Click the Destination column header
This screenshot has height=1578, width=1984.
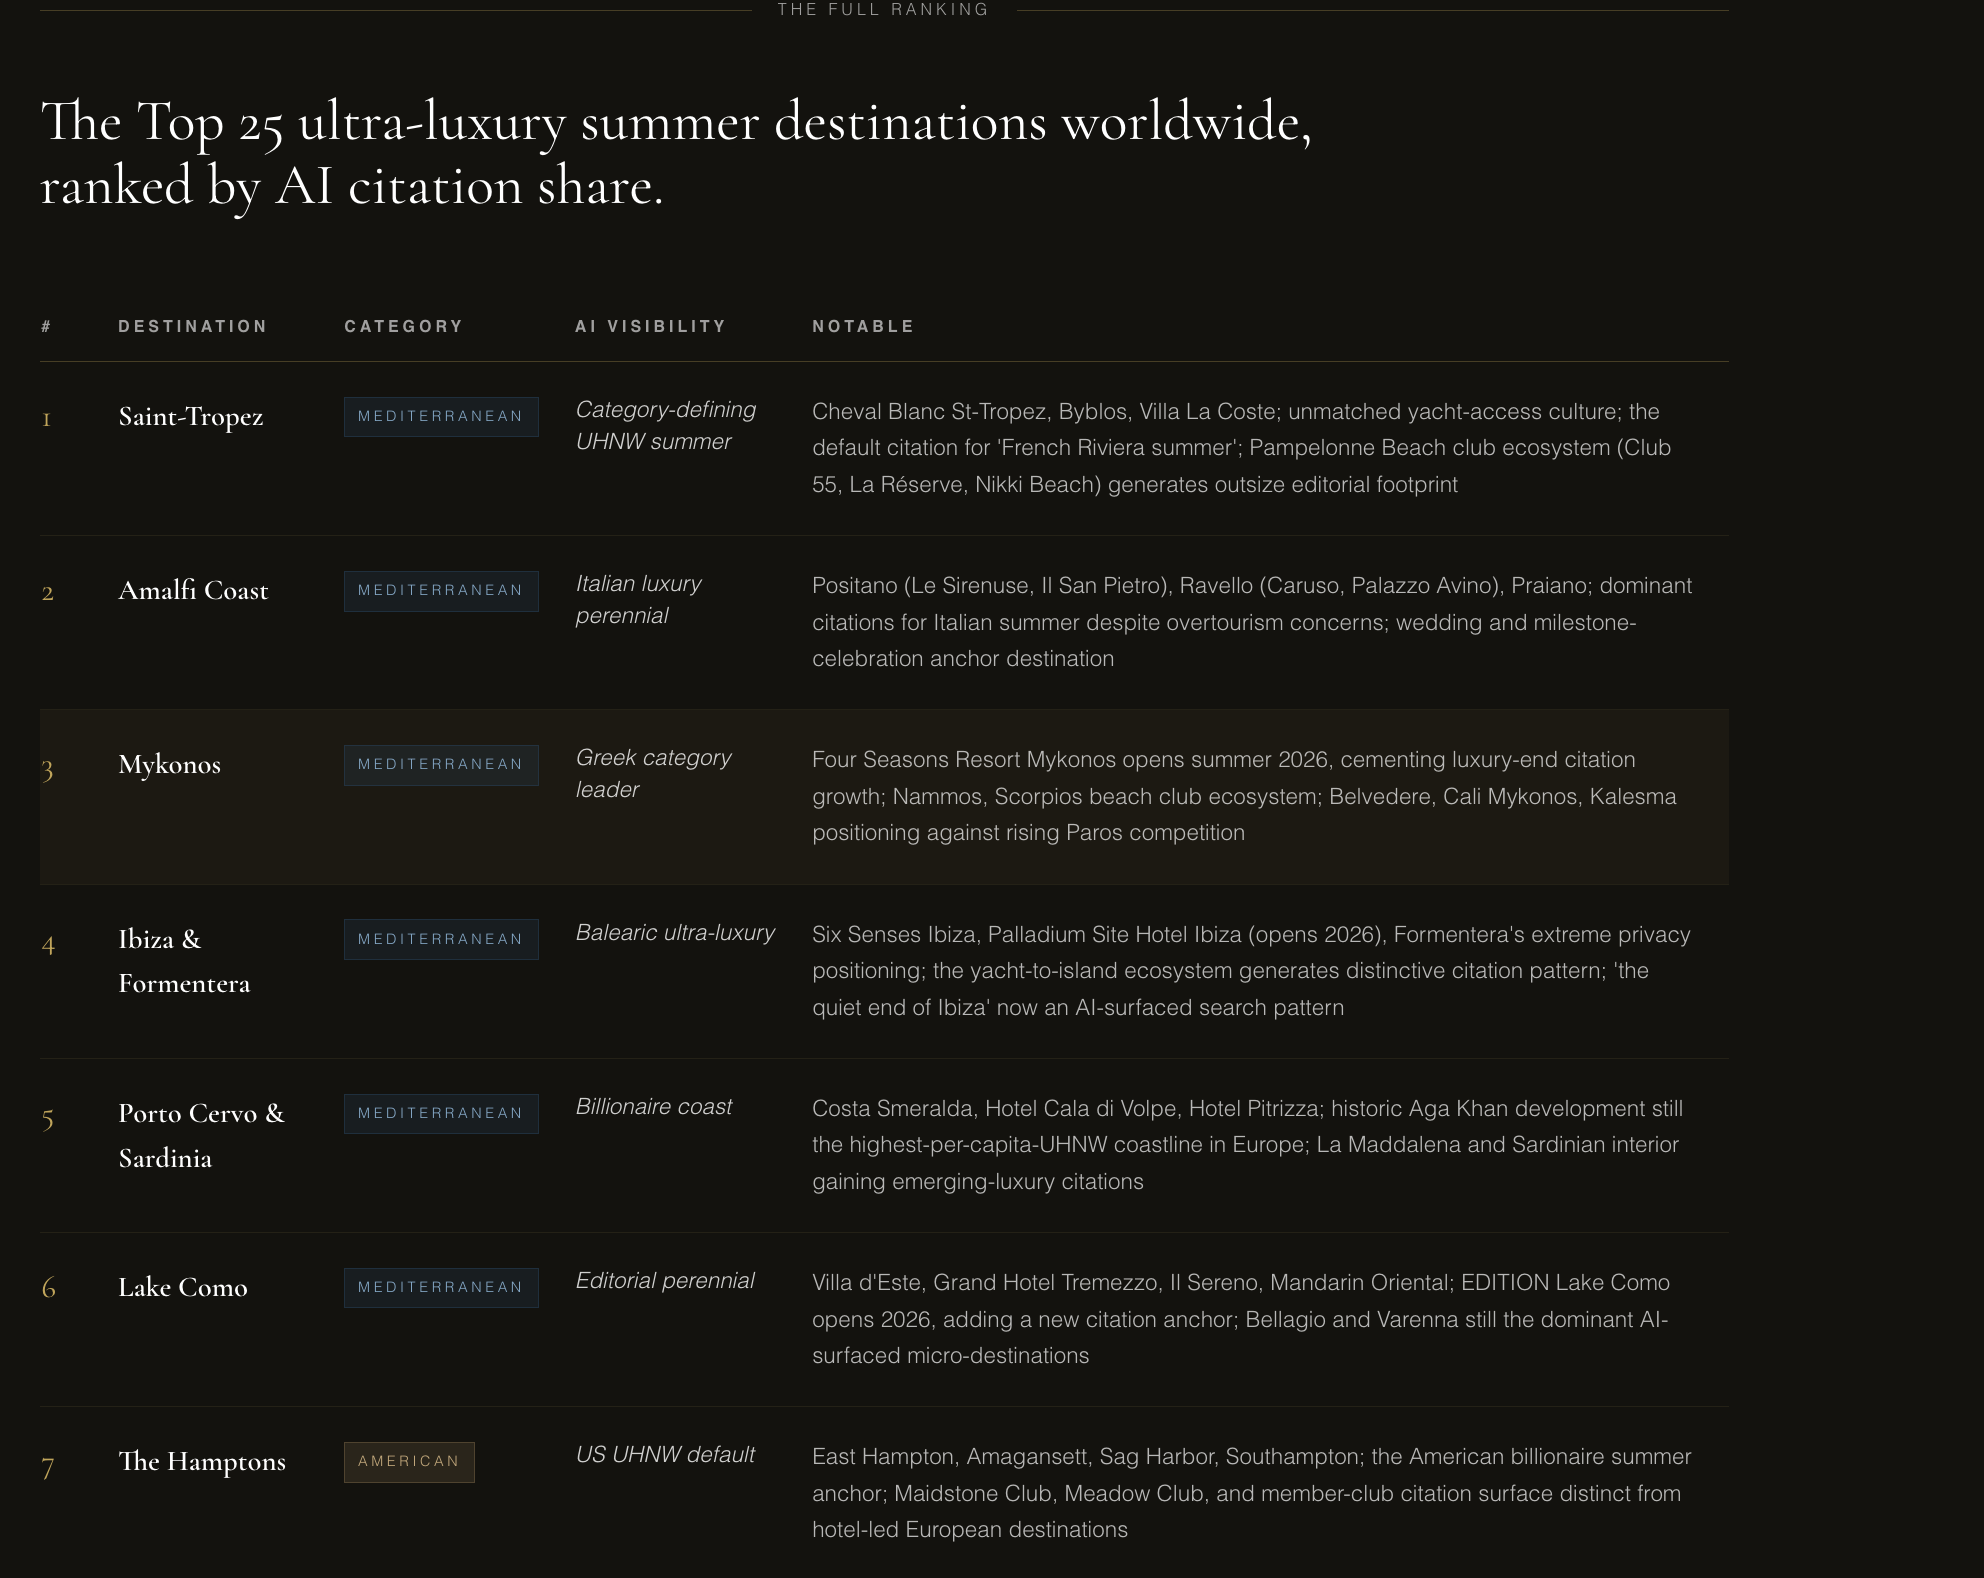pyautogui.click(x=192, y=326)
